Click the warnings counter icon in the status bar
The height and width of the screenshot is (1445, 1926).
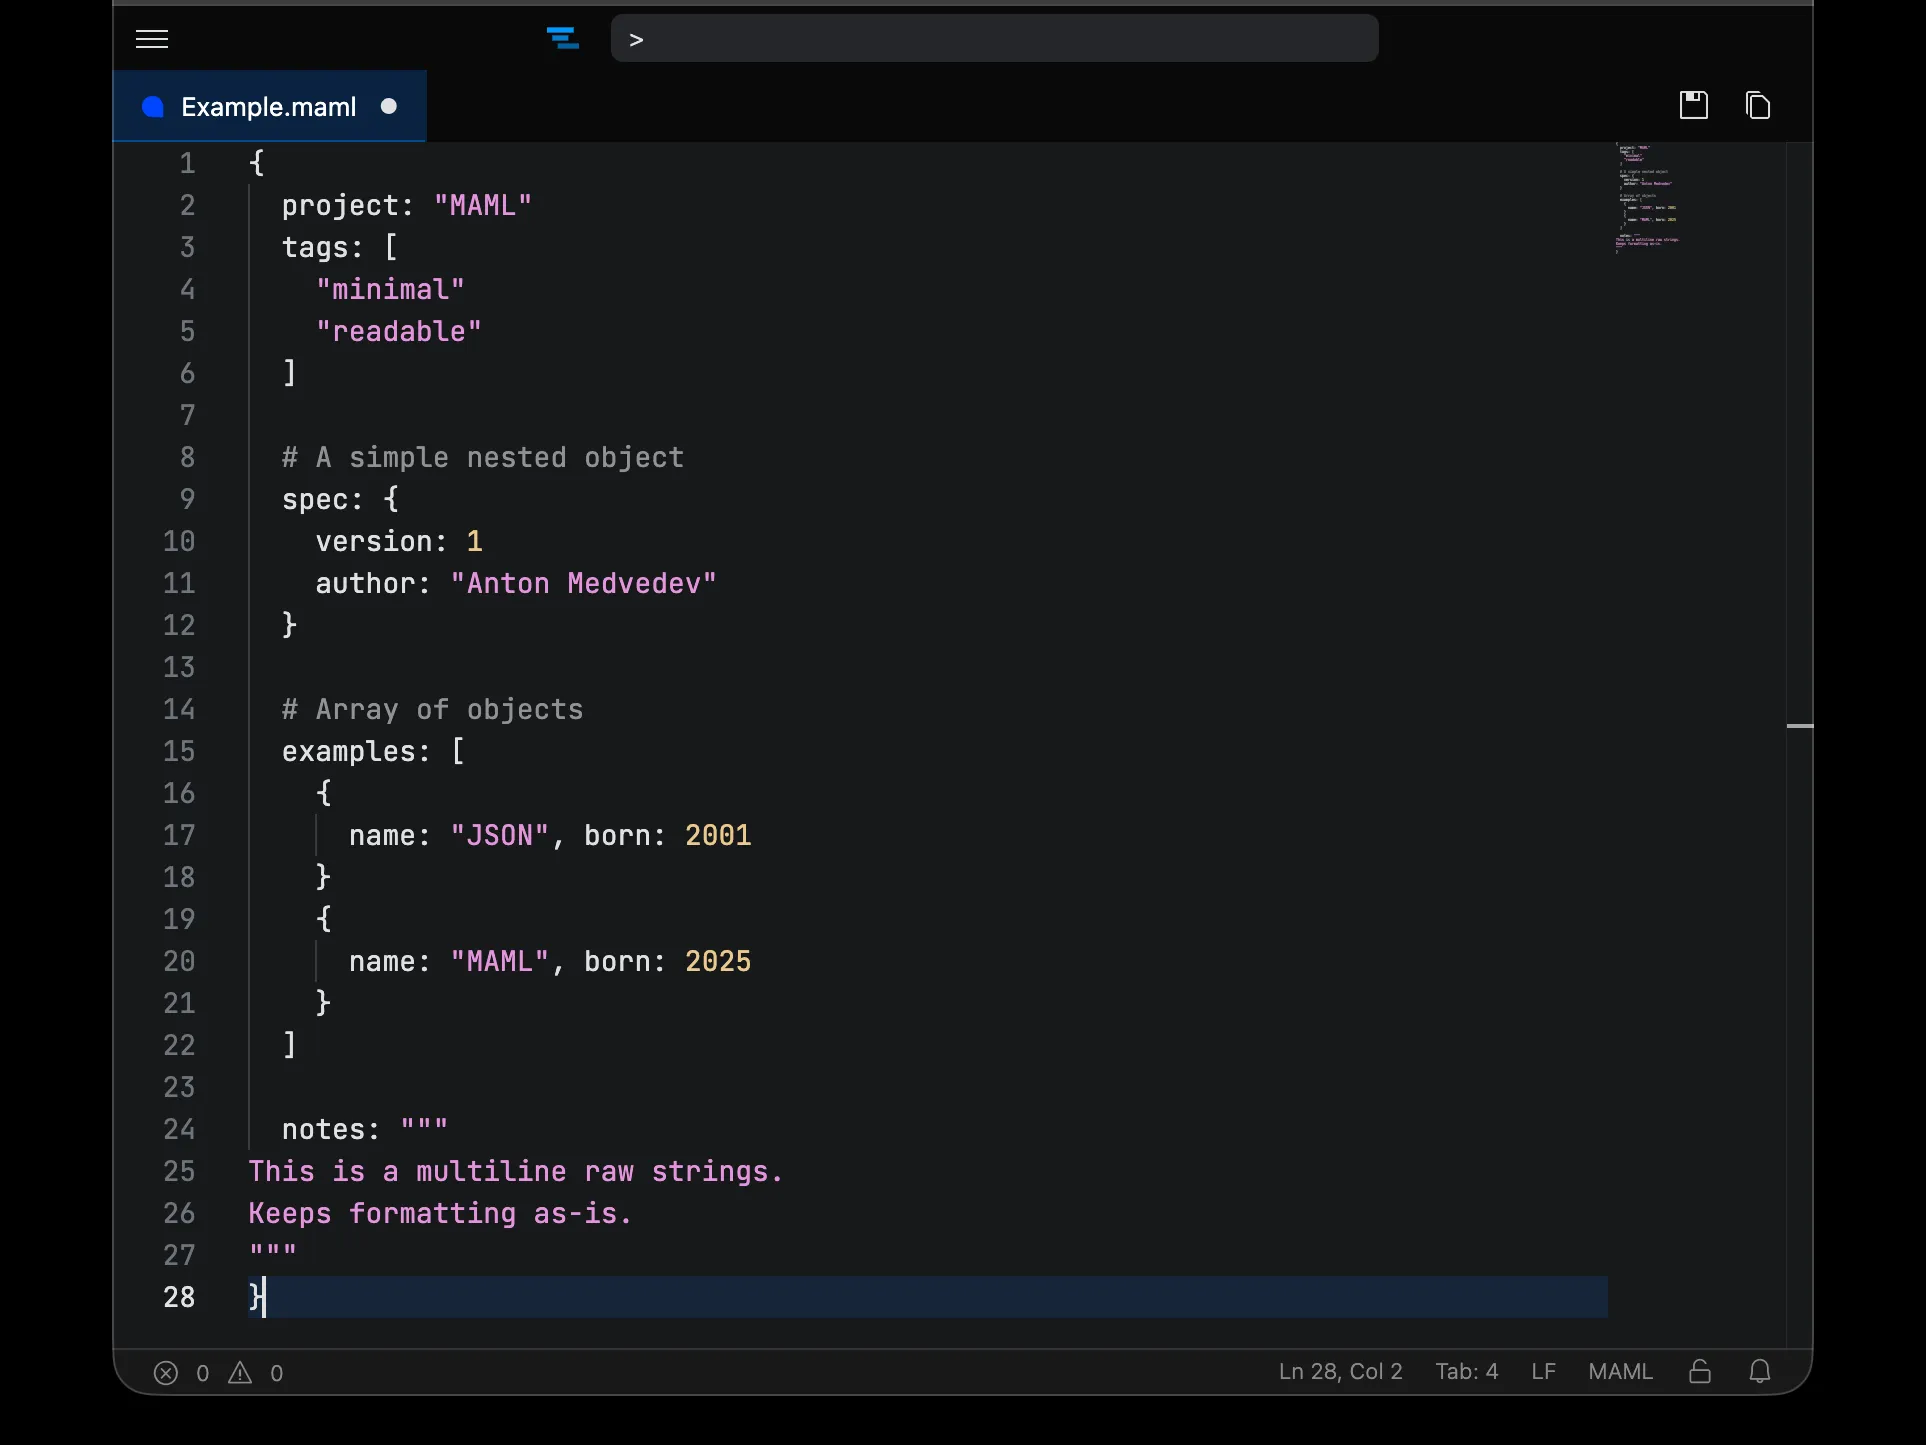point(238,1373)
